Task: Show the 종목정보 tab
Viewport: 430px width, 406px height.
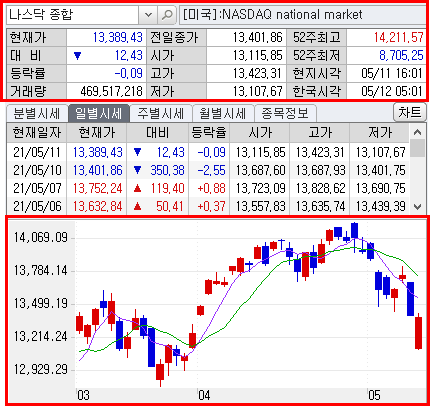Action: pyautogui.click(x=285, y=114)
